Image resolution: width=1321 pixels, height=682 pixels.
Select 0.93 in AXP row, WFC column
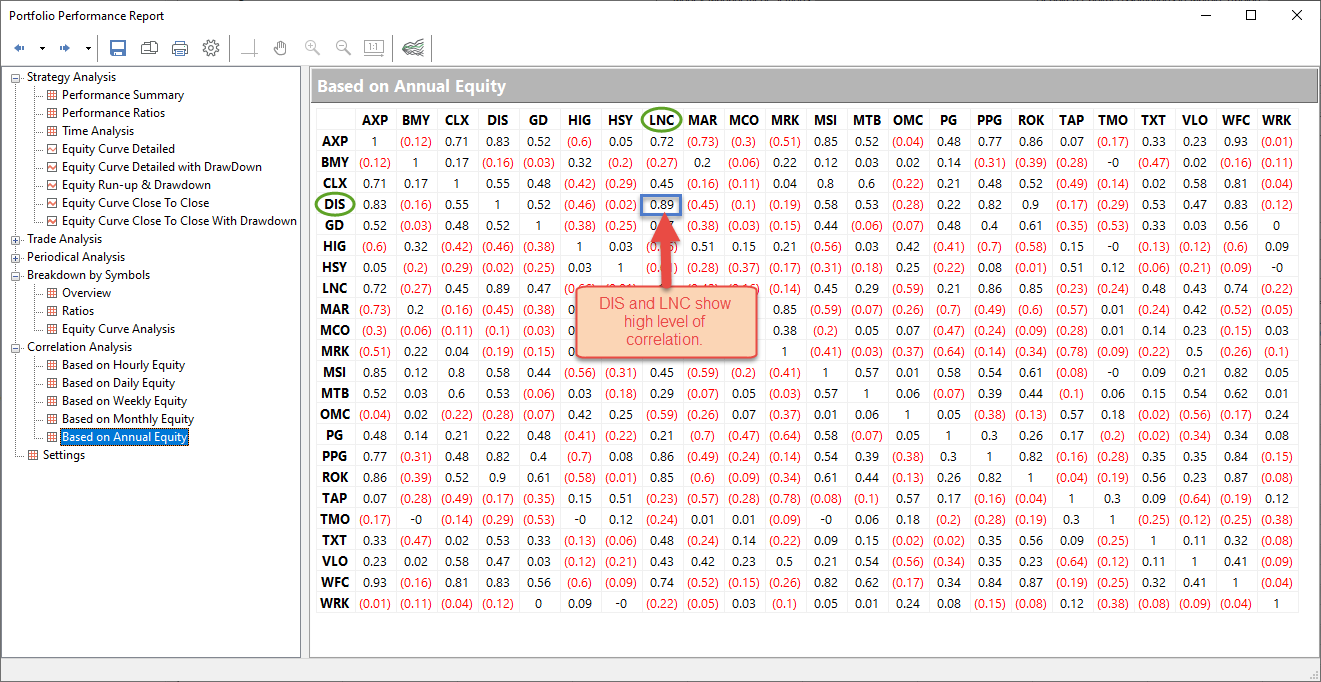point(1235,142)
